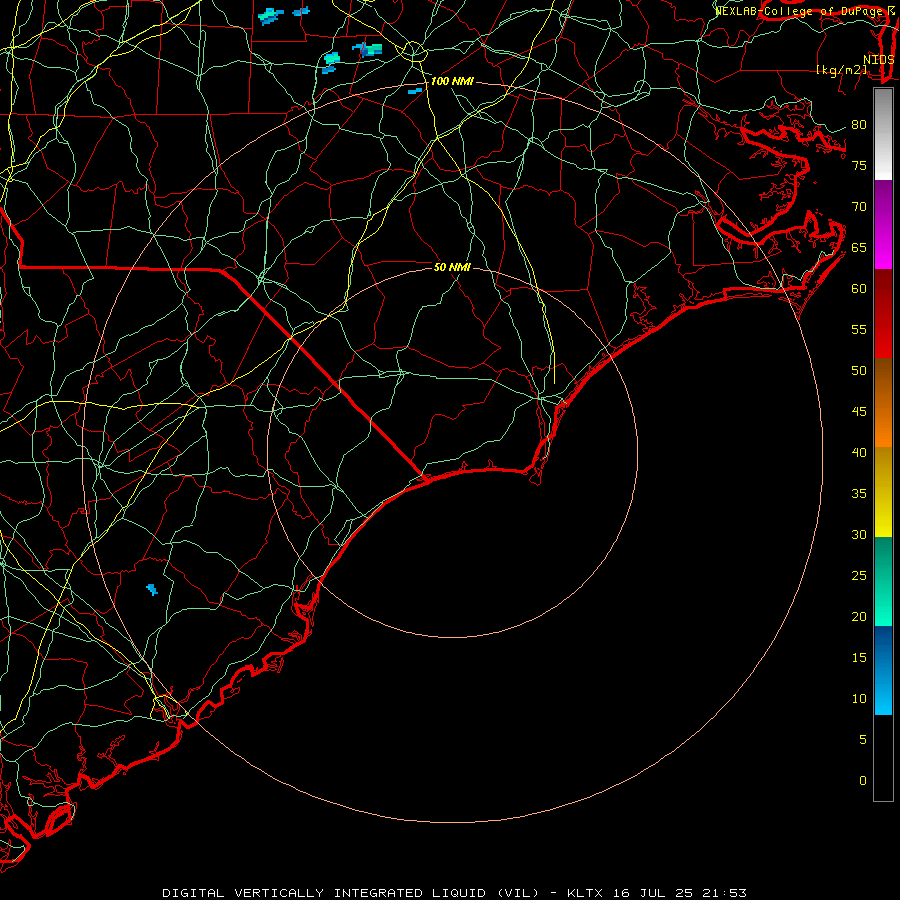Click the 35 value on the legend scale
Image resolution: width=900 pixels, height=900 pixels.
(859, 494)
